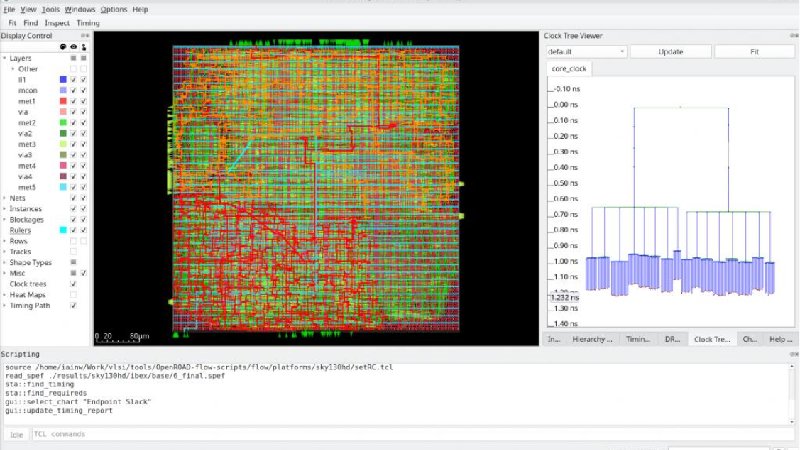Hide the met5 layer via its visible checkbox

click(x=73, y=187)
